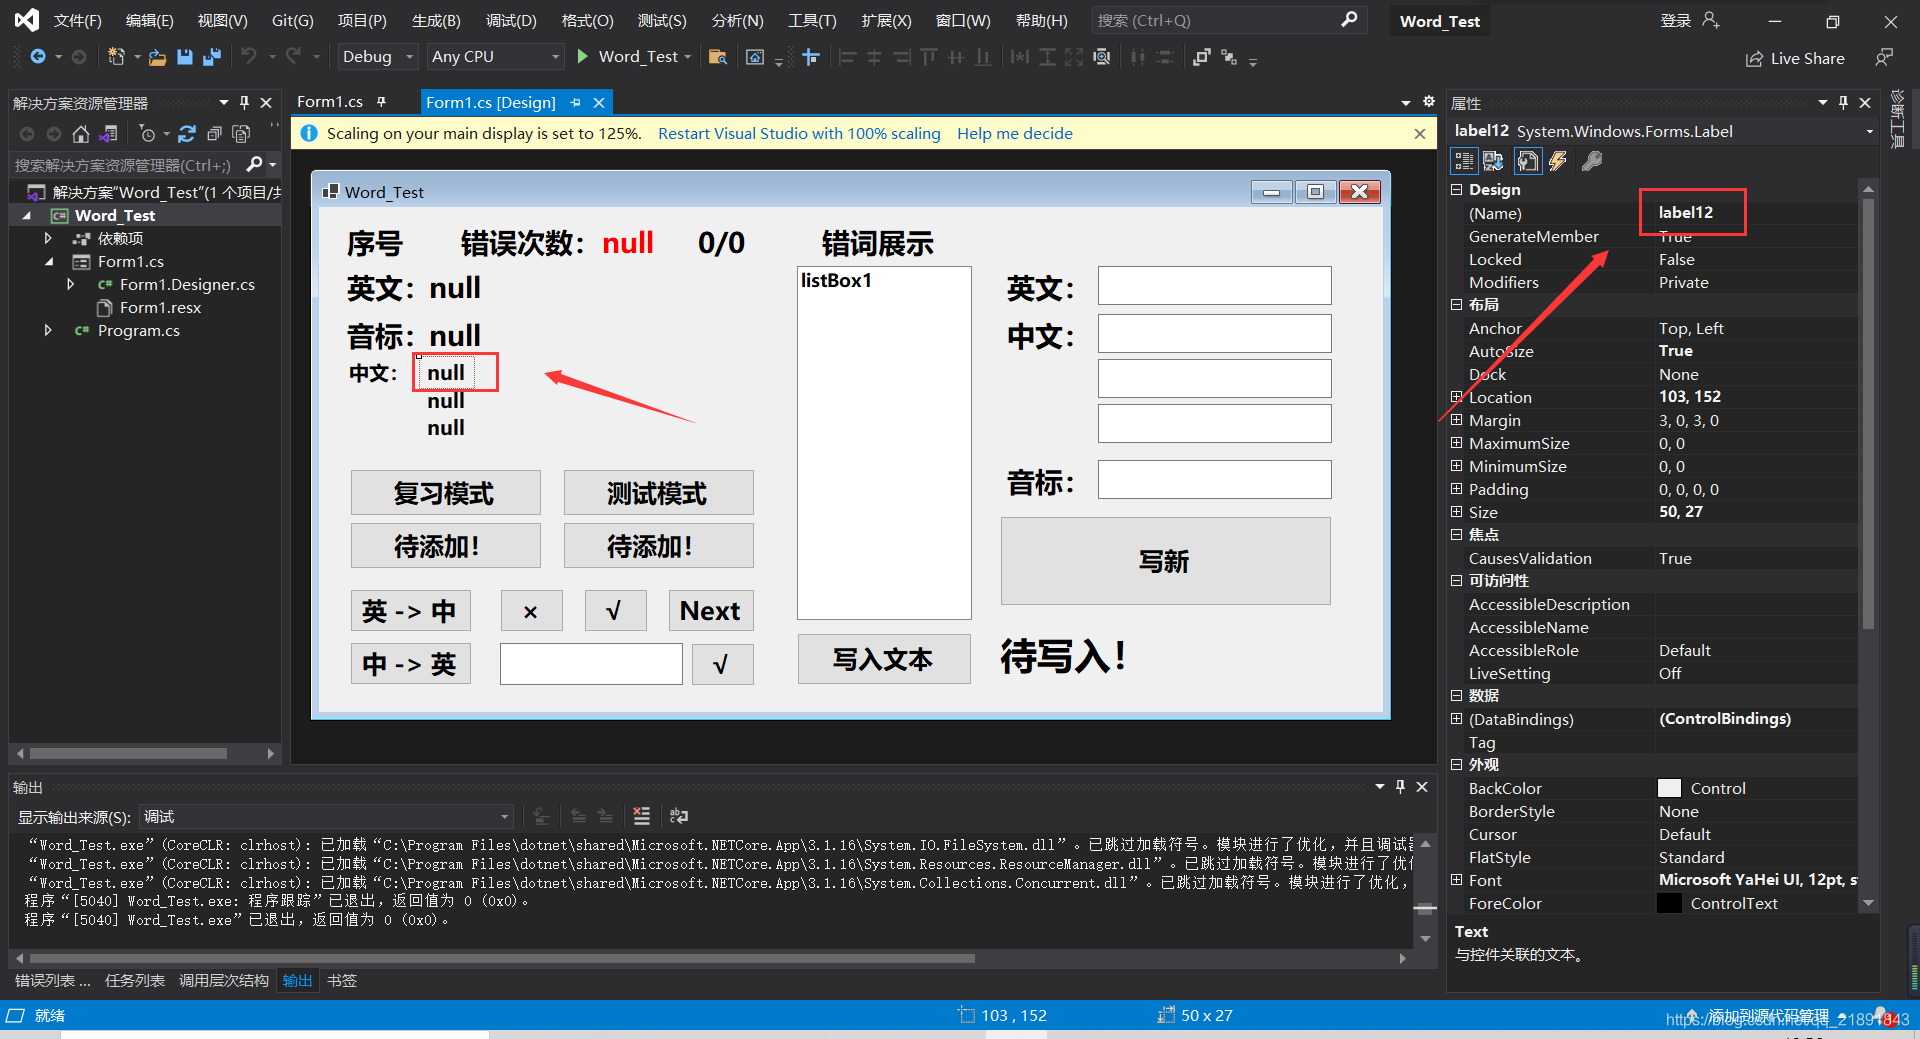Click Show All Files icon in Solution Explorer
Screen dimensions: 1920x1039
(241, 134)
